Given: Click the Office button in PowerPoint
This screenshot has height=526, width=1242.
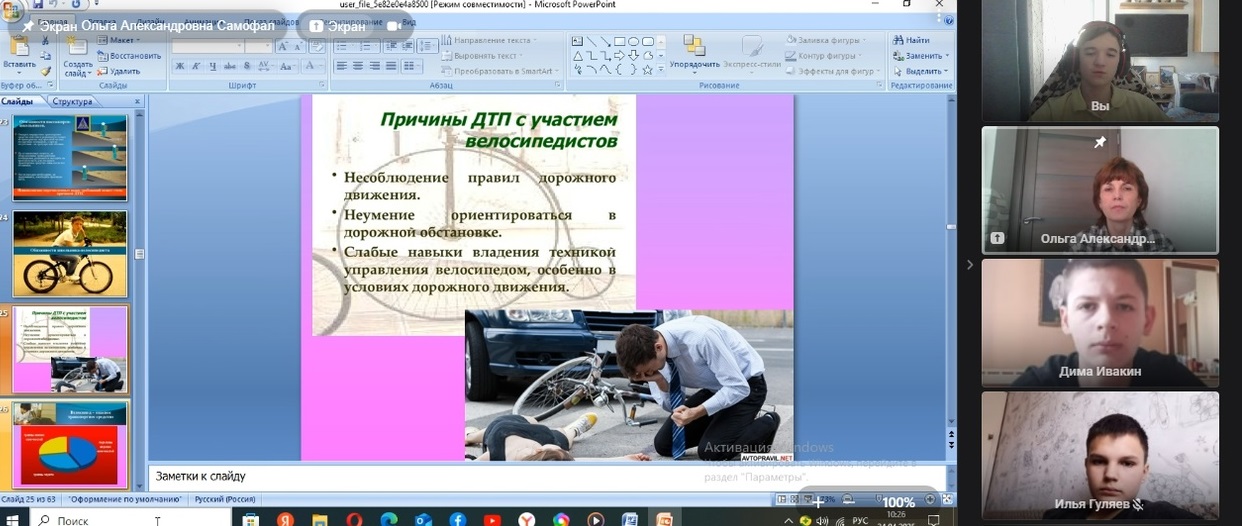Looking at the screenshot, I should (x=13, y=10).
